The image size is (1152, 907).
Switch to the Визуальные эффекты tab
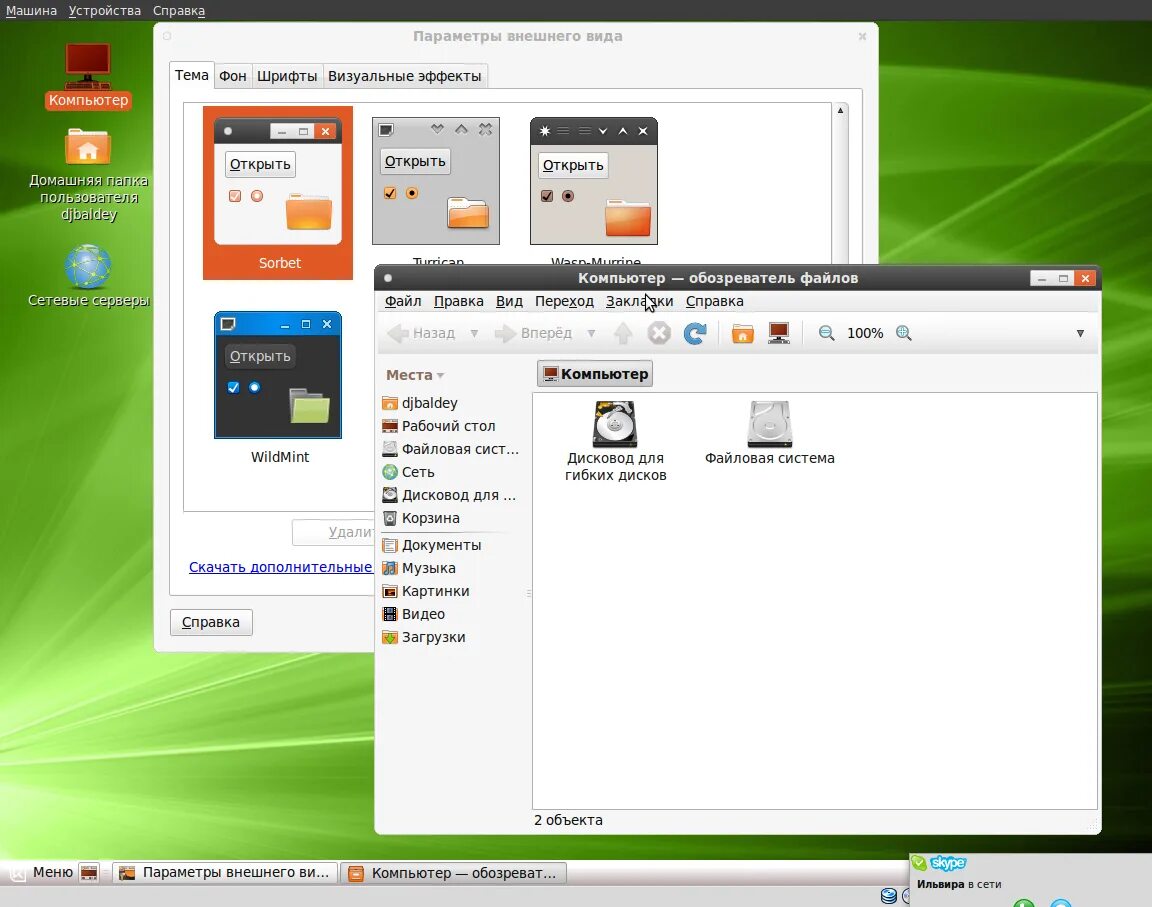coord(404,76)
